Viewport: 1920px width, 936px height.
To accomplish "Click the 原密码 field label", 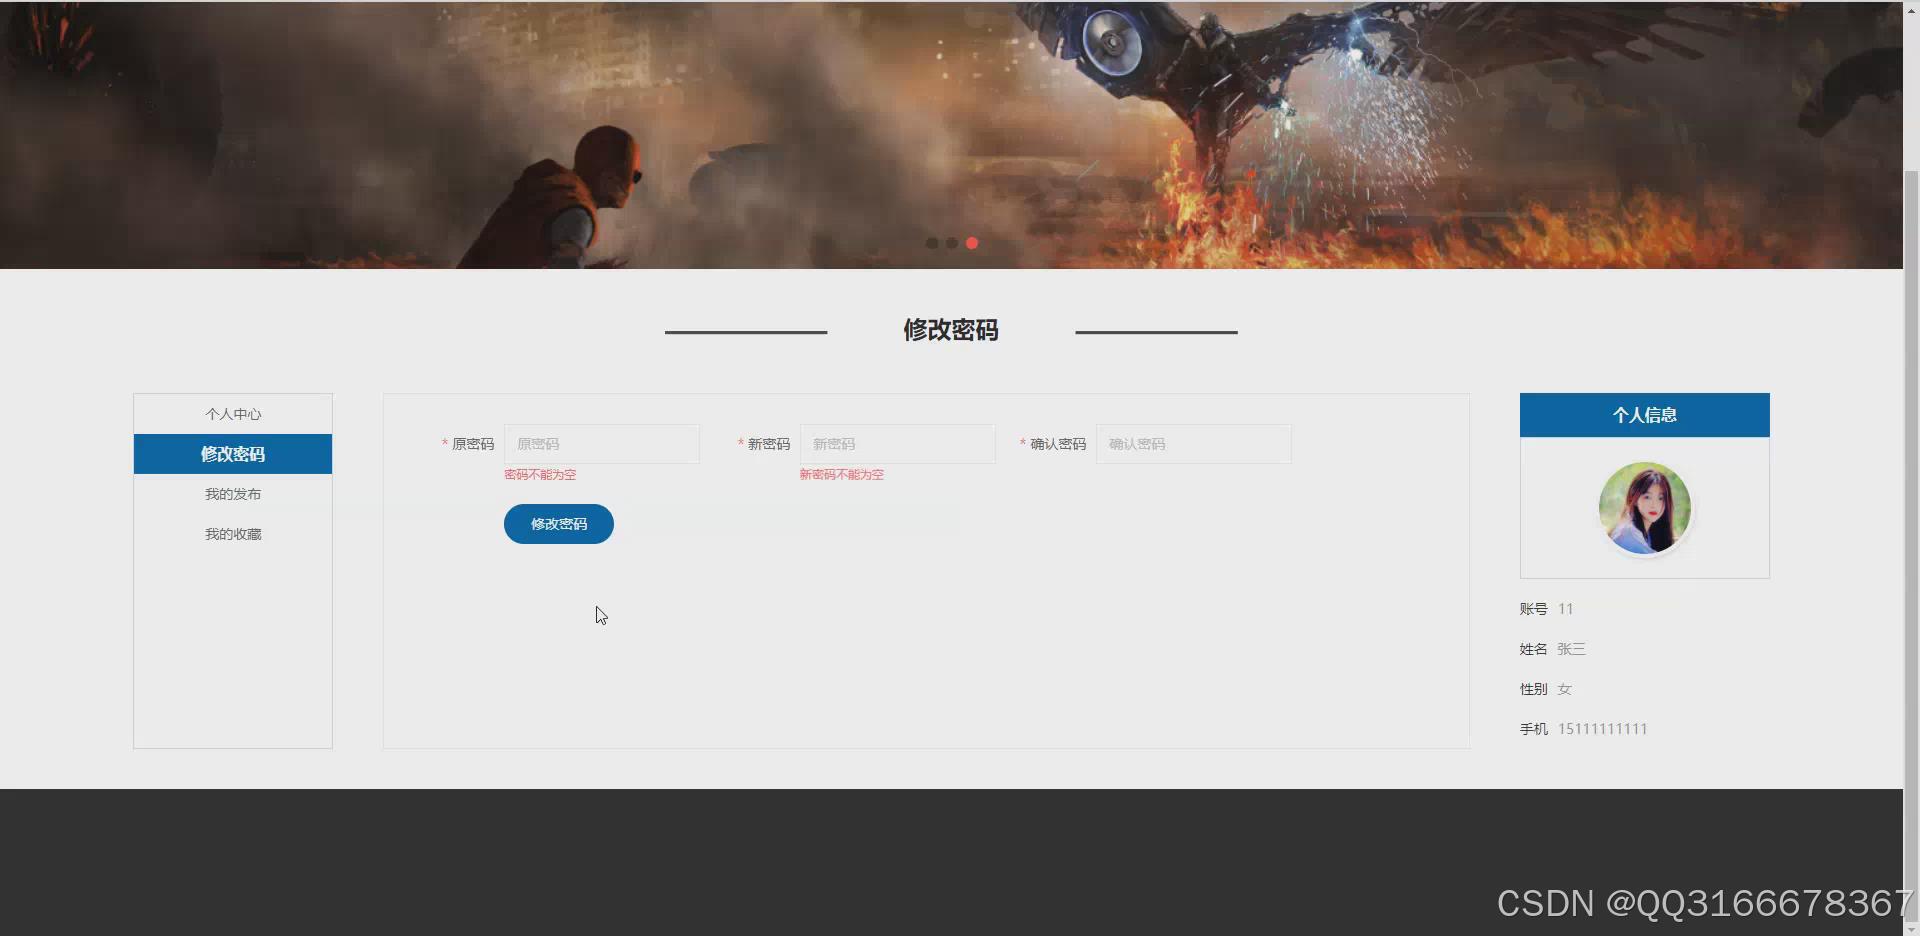I will click(473, 444).
